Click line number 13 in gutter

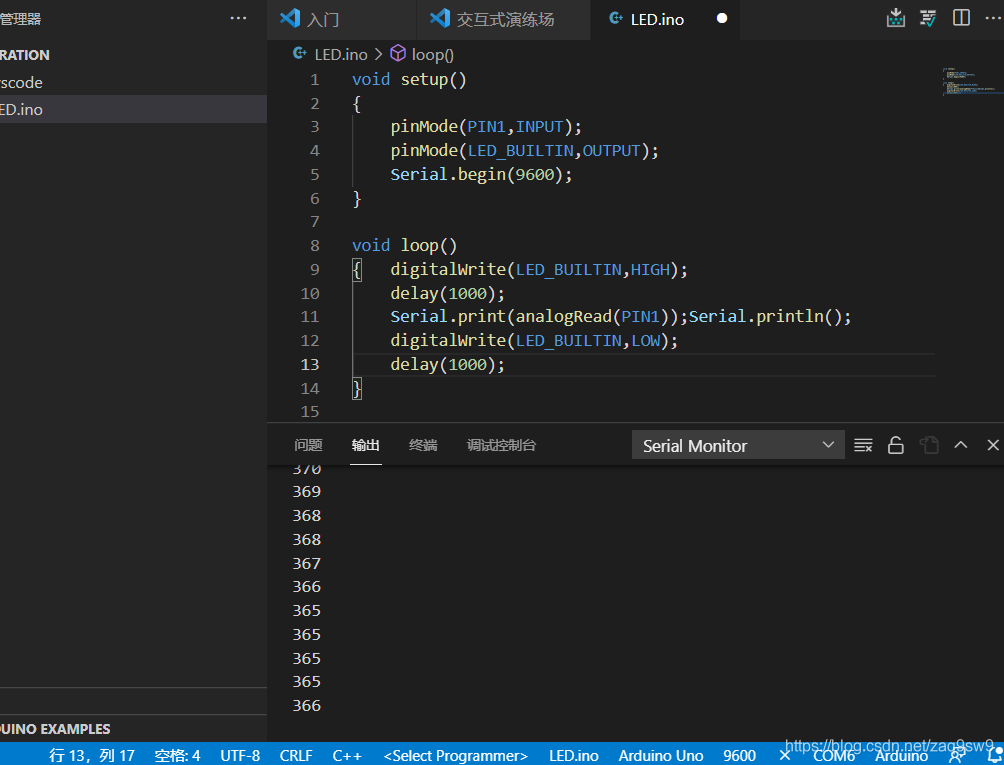(x=310, y=364)
